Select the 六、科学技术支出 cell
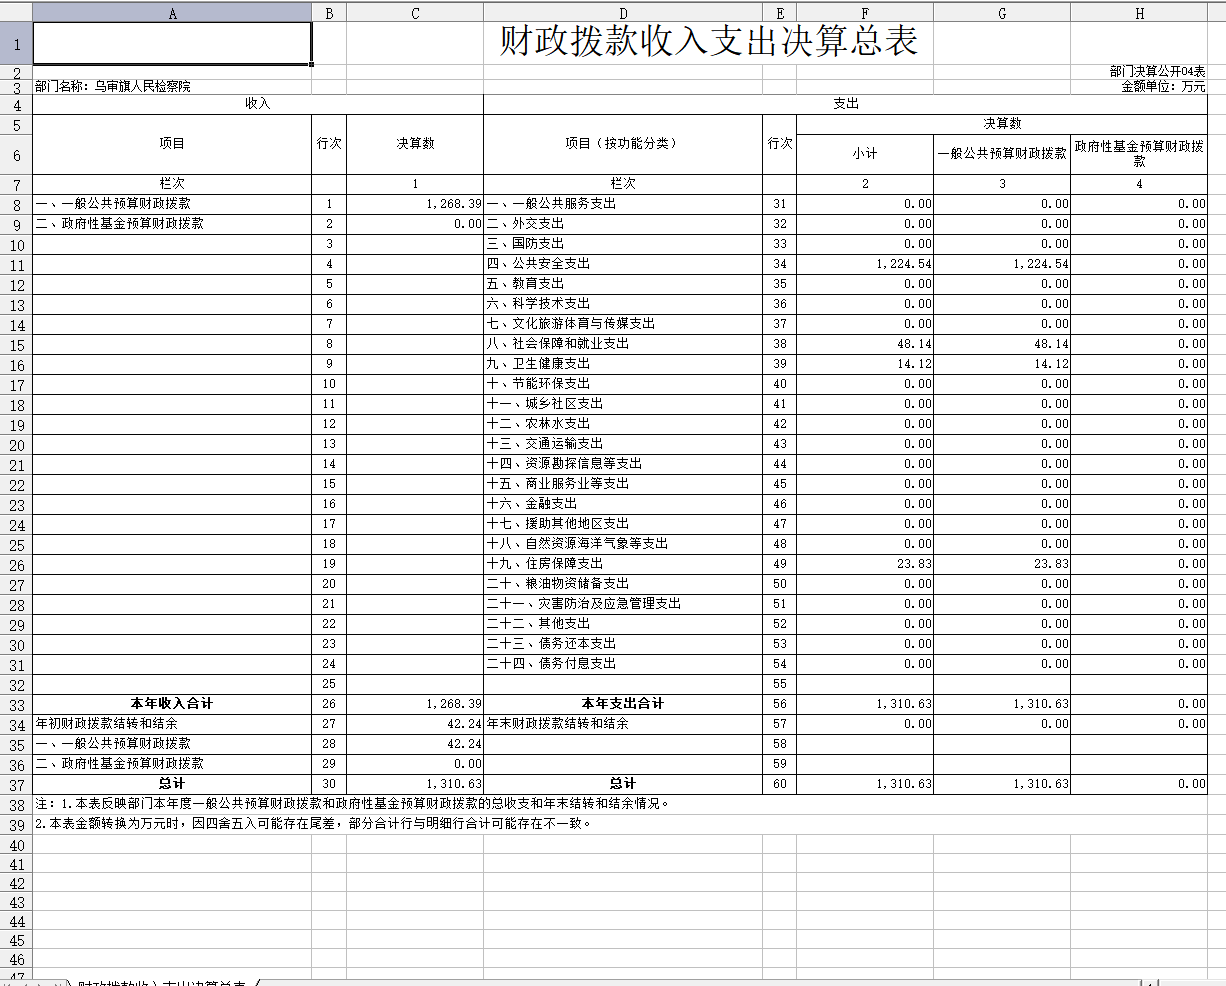Viewport: 1226px width, 986px height. pyautogui.click(x=623, y=304)
